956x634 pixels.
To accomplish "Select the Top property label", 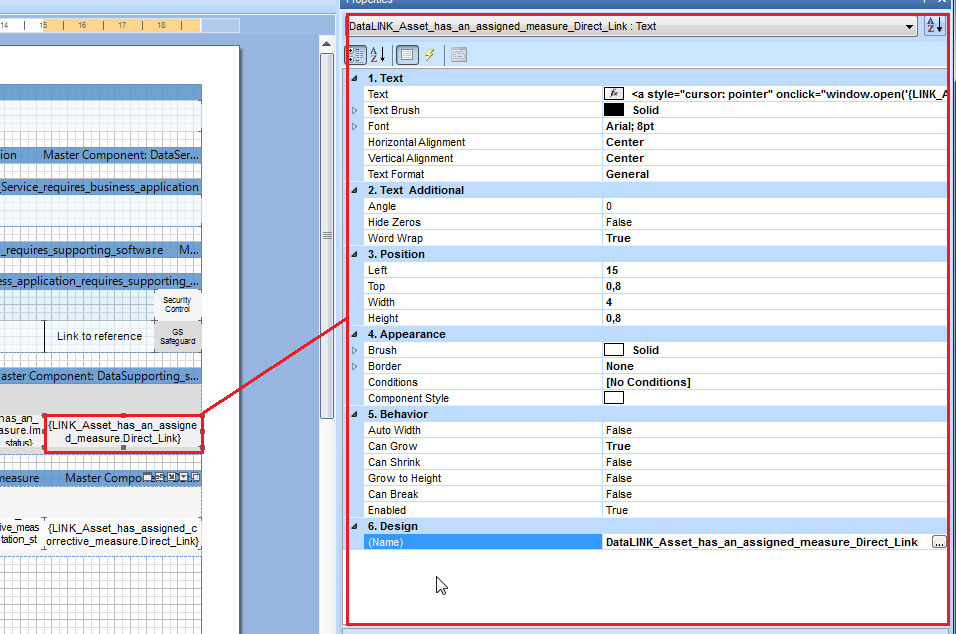I will tap(376, 286).
